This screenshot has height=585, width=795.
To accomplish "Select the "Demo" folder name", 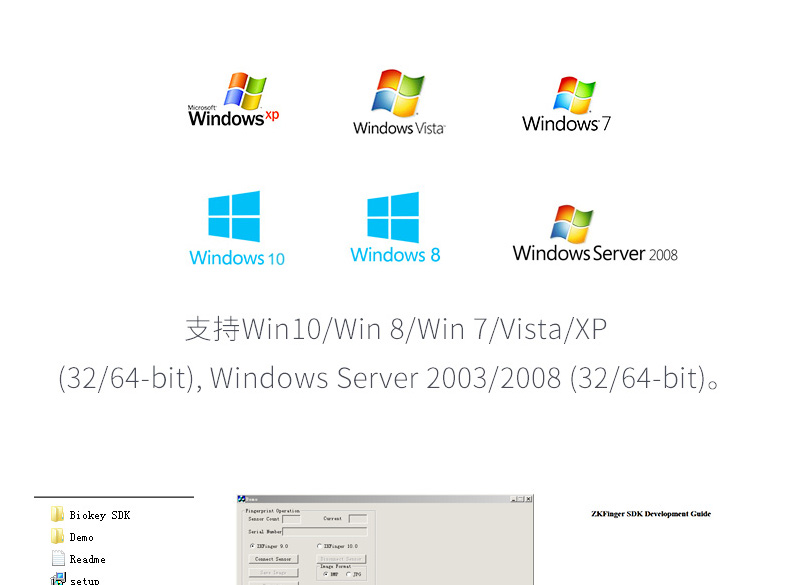I will coord(82,537).
